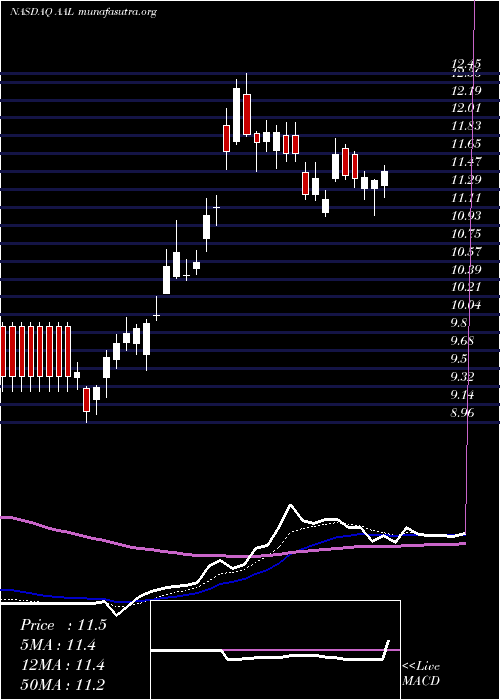Click the NASDAQ AAL chart title

pos(83,12)
